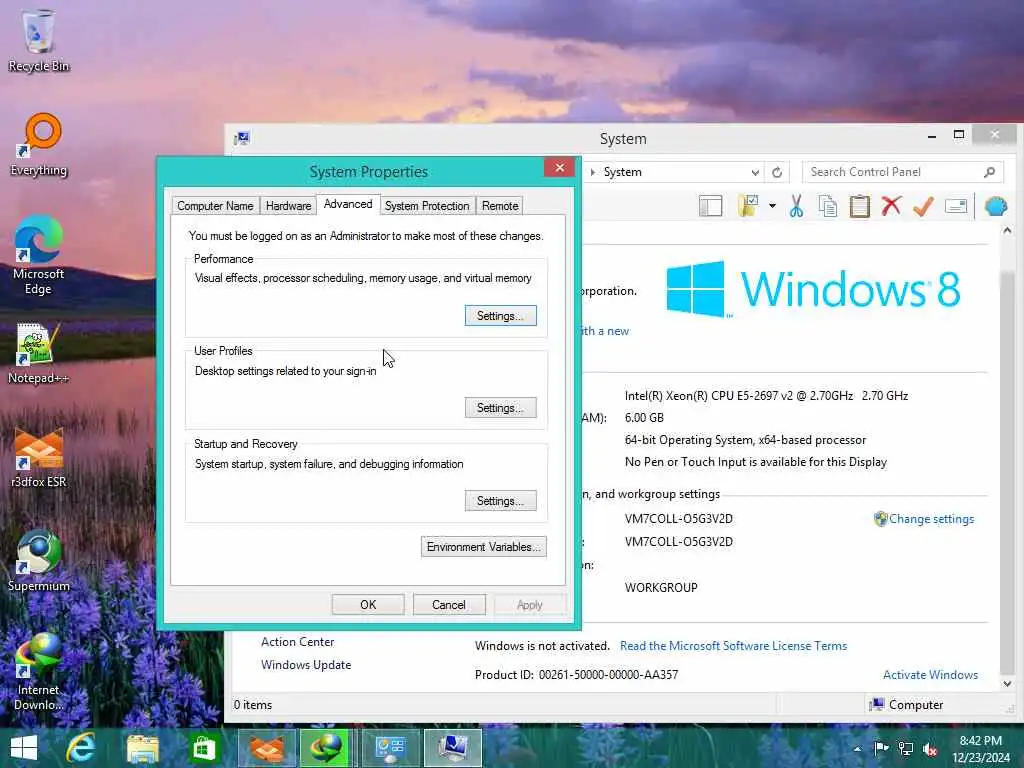Image resolution: width=1024 pixels, height=768 pixels.
Task: Open the Action Center link
Action: point(297,642)
